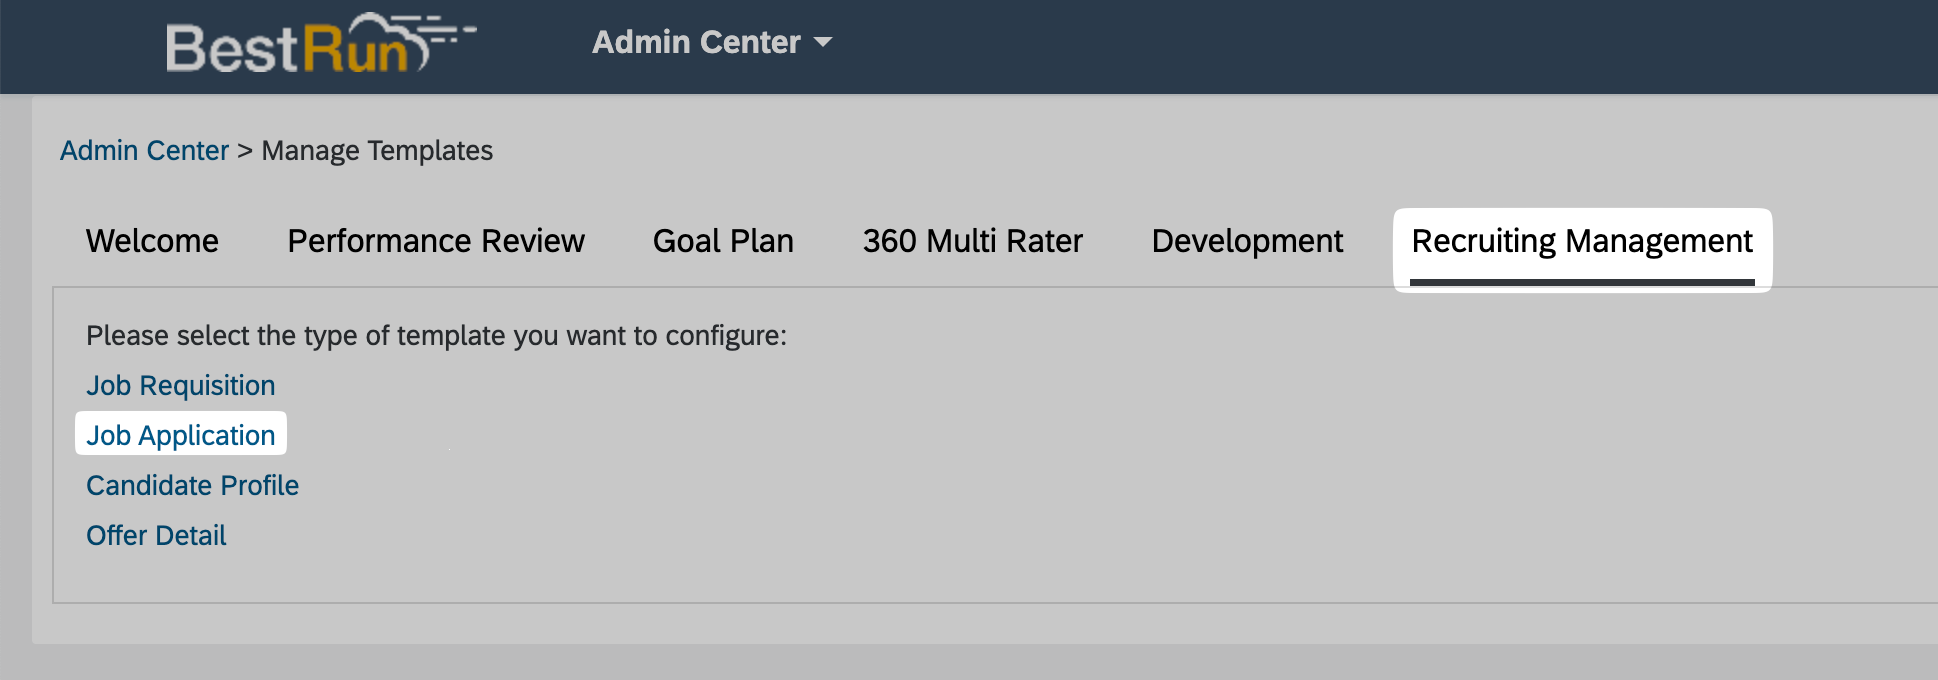The height and width of the screenshot is (680, 1938).
Task: Open the Candidate Profile template
Action: (193, 485)
